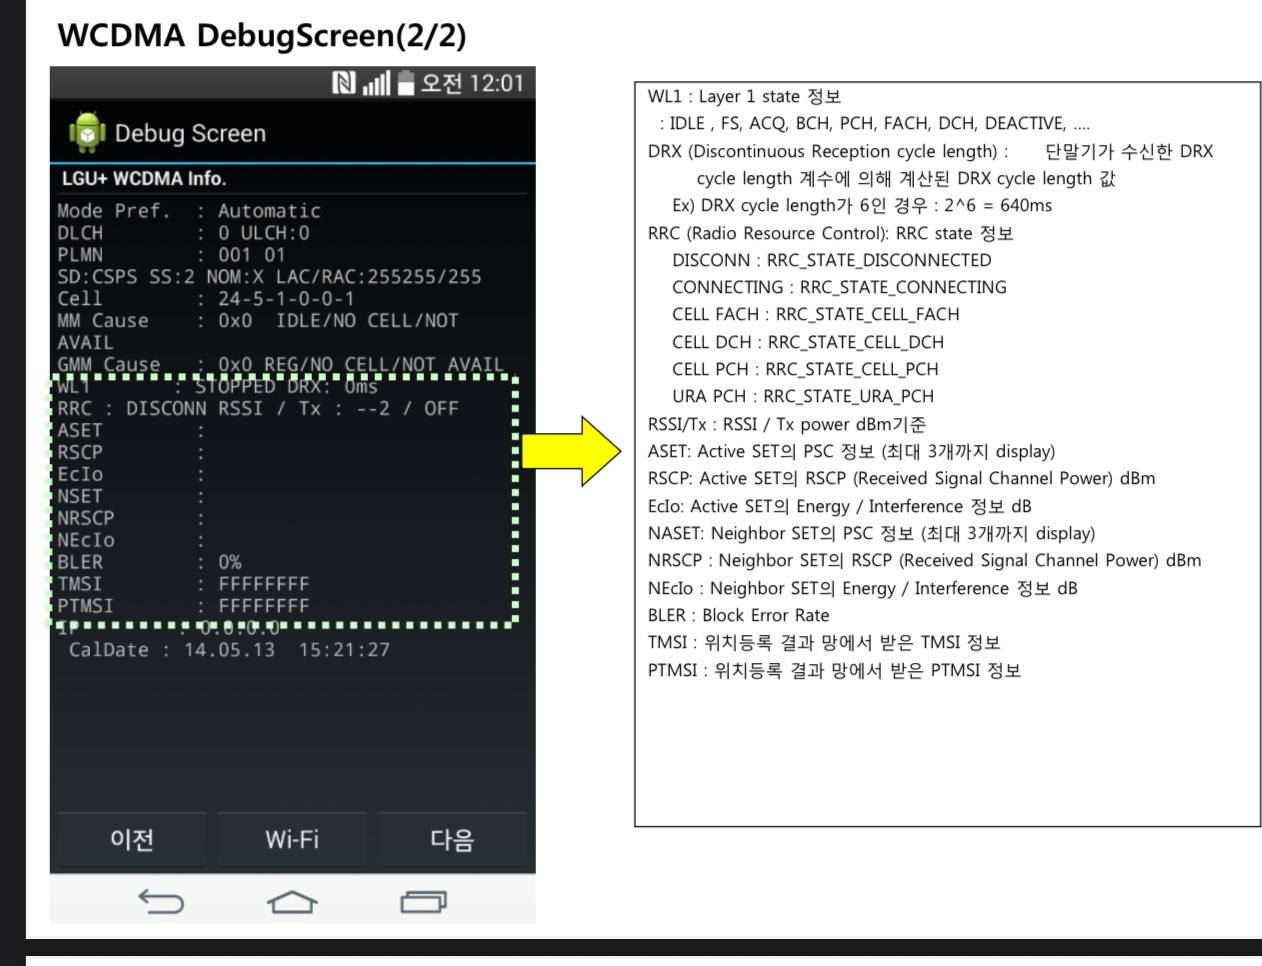This screenshot has height=966, width=1262.
Task: Click the 'MM Cause : 0x0' row
Action: [258, 331]
